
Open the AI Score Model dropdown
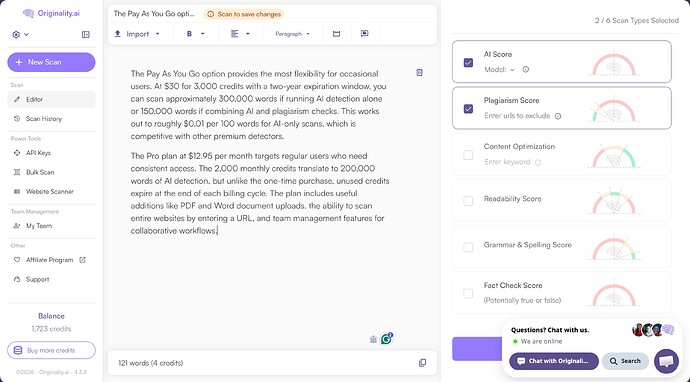(499, 70)
